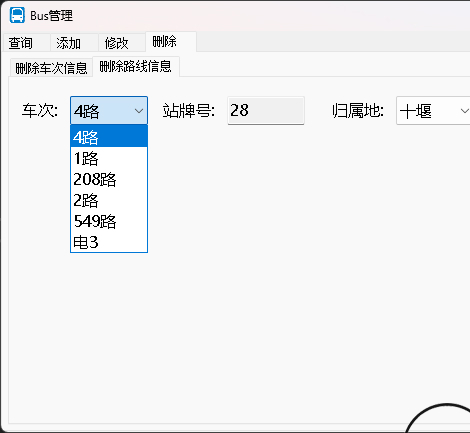Choose the highlighted 4路 list option
Image resolution: width=470 pixels, height=433 pixels.
109,137
